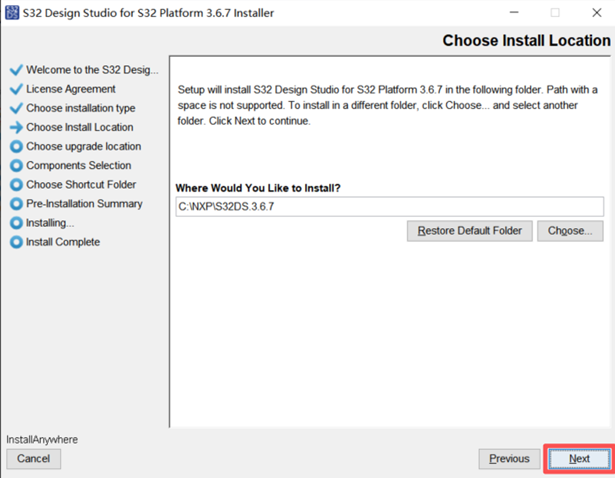Select the Components Selection step label
This screenshot has height=478, width=615.
tap(78, 165)
